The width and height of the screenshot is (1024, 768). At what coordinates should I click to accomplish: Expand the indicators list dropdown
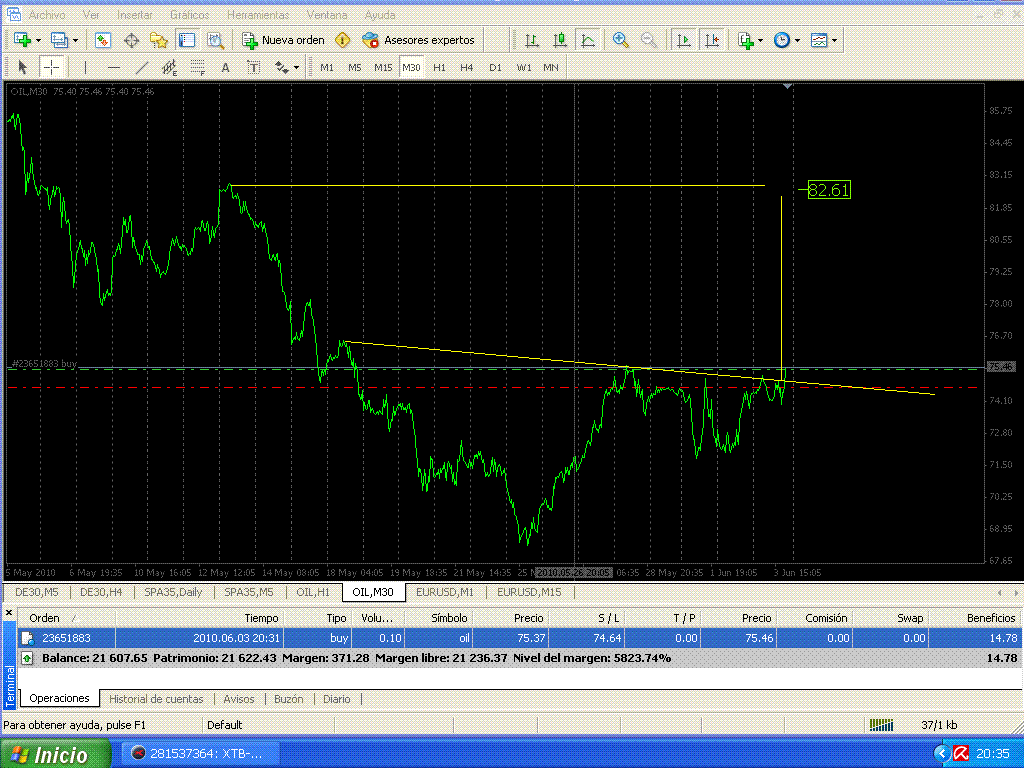[x=761, y=41]
